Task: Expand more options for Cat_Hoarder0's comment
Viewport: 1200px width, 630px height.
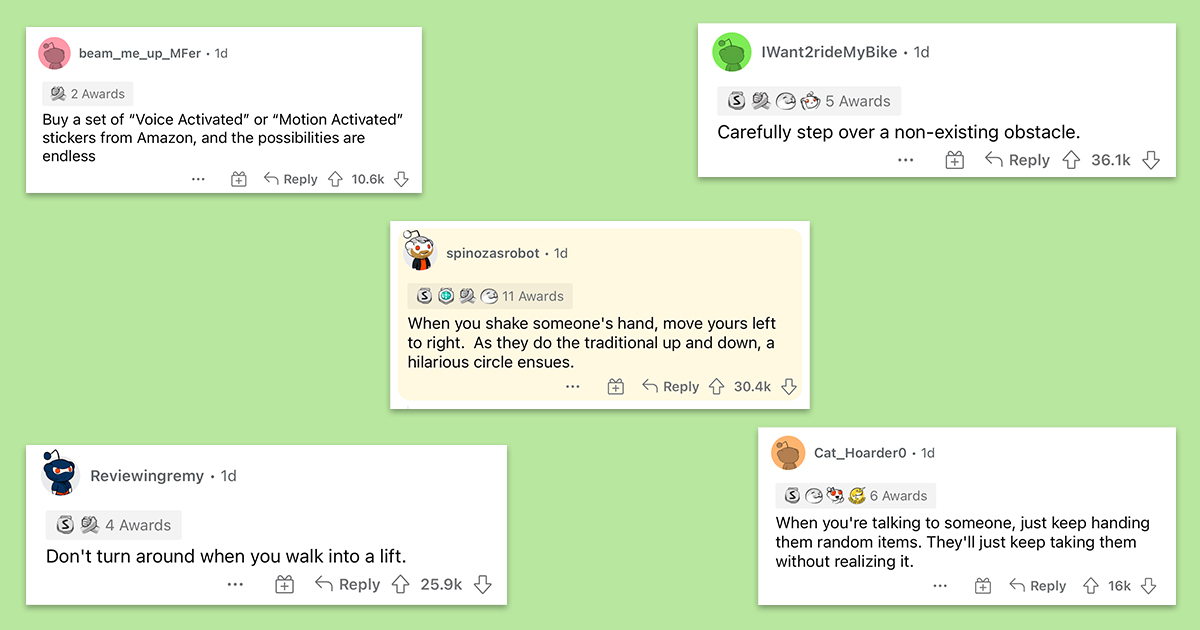Action: (x=940, y=586)
